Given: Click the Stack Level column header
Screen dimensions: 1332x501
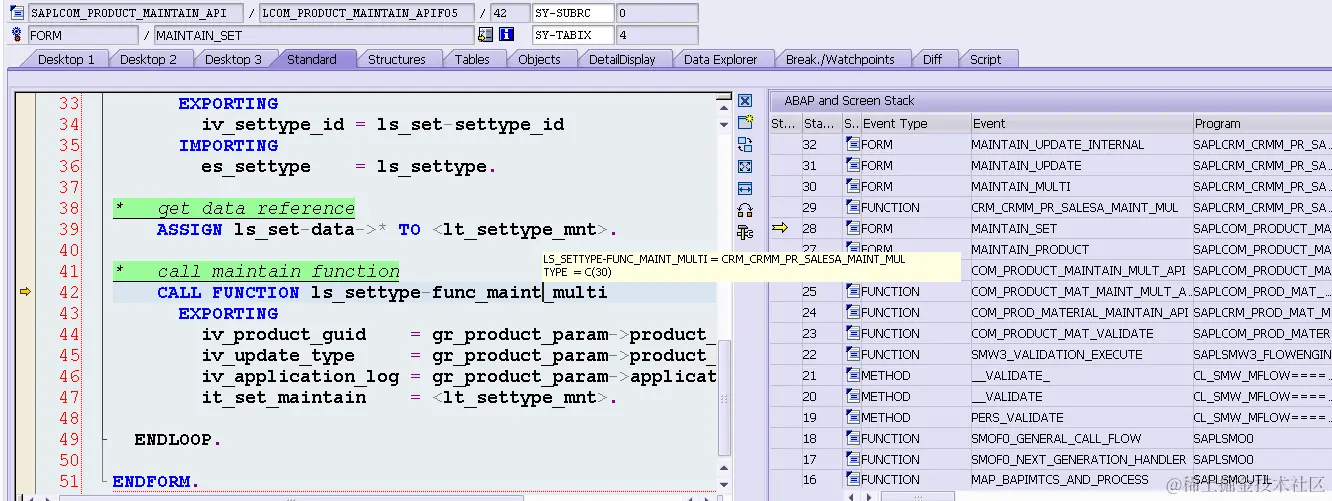Looking at the screenshot, I should (x=820, y=124).
